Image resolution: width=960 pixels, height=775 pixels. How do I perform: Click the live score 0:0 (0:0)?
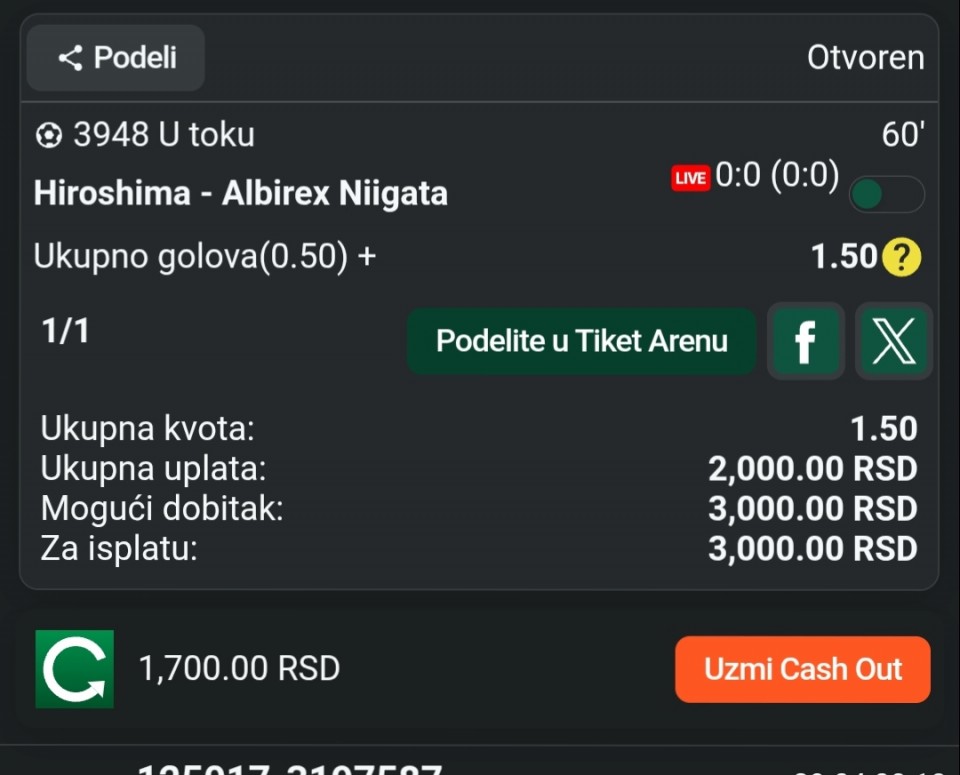[777, 176]
